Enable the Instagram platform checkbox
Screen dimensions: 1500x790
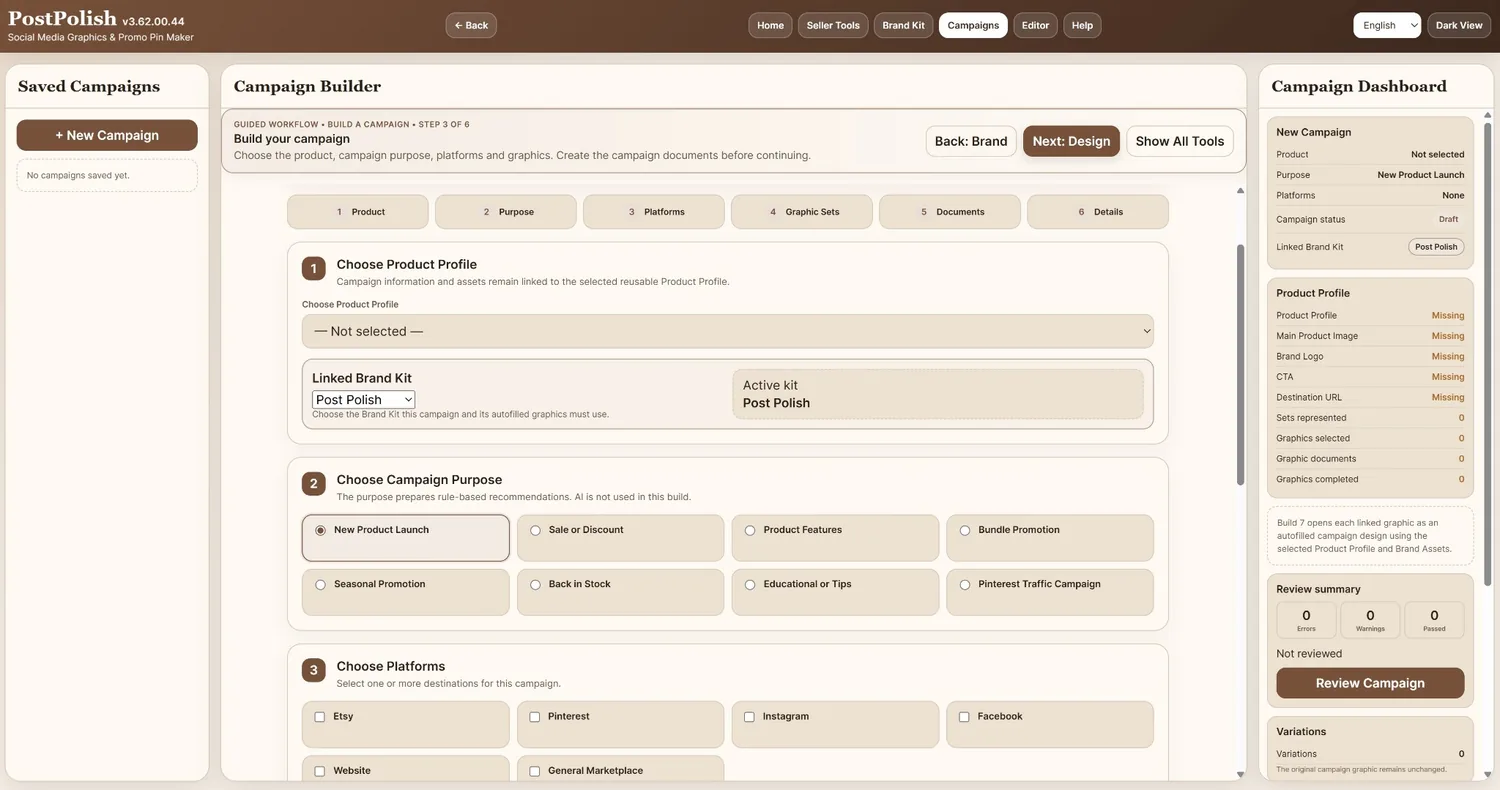[x=749, y=717]
